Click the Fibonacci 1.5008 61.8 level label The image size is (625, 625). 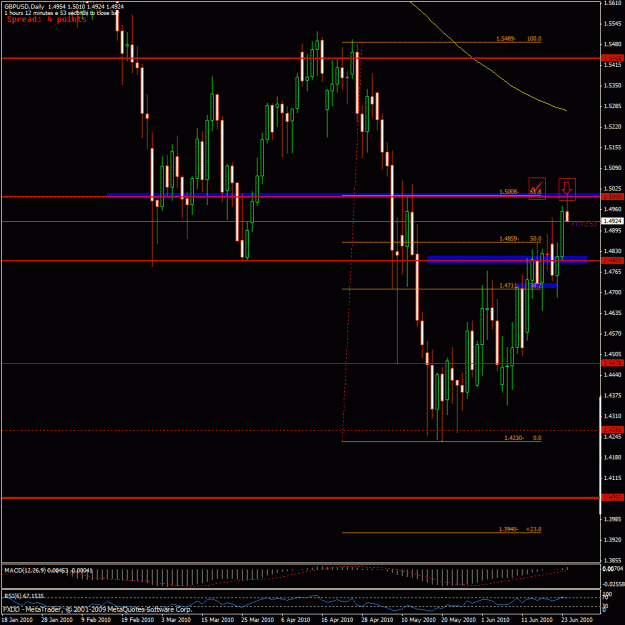coord(520,192)
